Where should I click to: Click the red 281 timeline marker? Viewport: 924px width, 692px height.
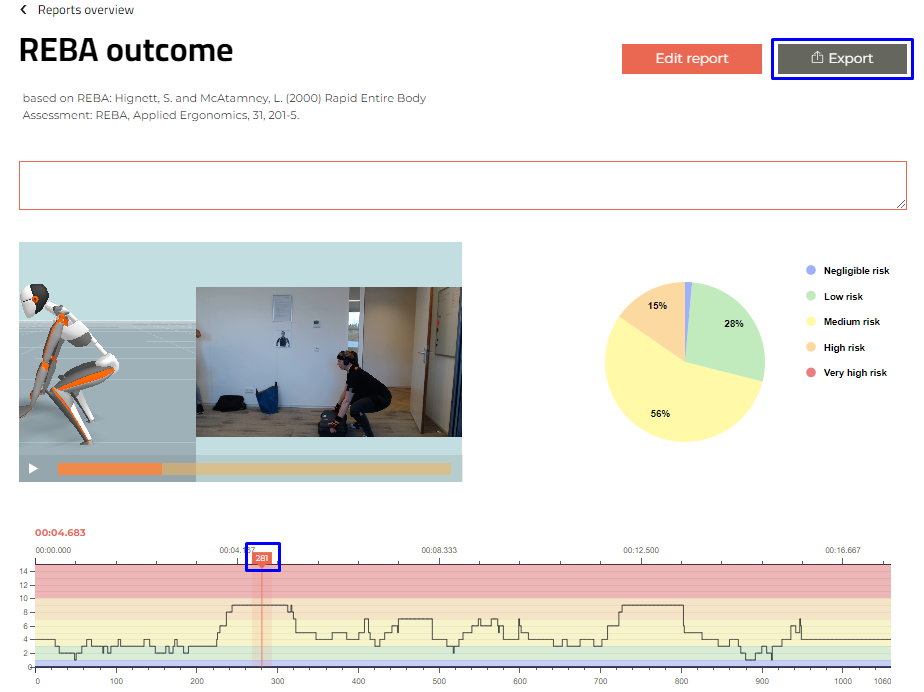[x=262, y=558]
